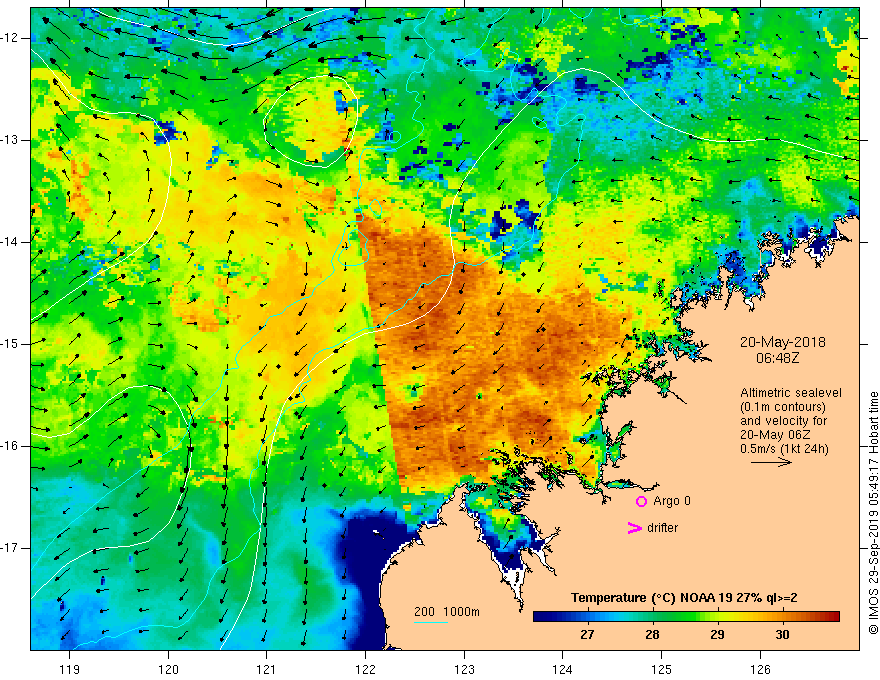Click the 119 longitude axis label
Screen dimensions: 880x680
pyautogui.click(x=70, y=669)
